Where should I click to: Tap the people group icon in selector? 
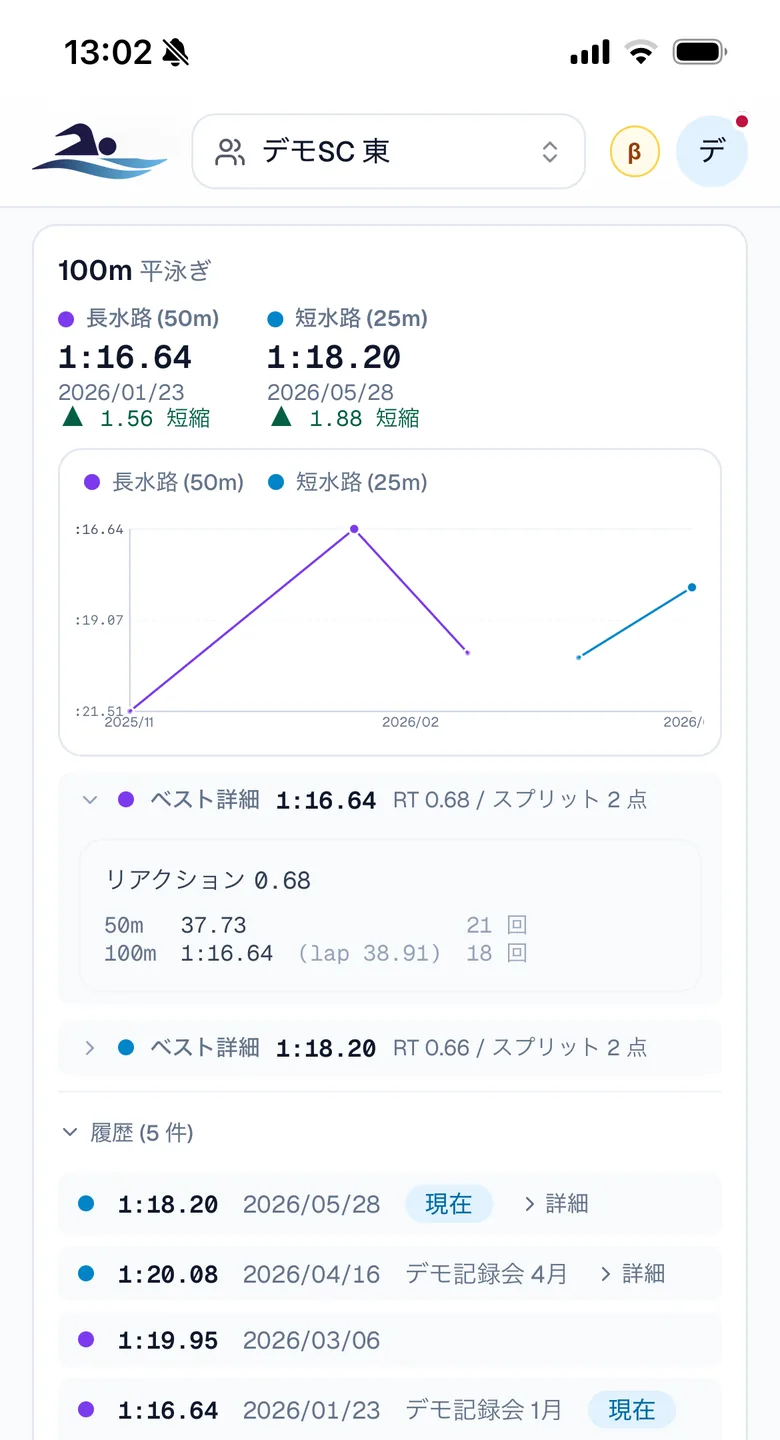coord(230,152)
